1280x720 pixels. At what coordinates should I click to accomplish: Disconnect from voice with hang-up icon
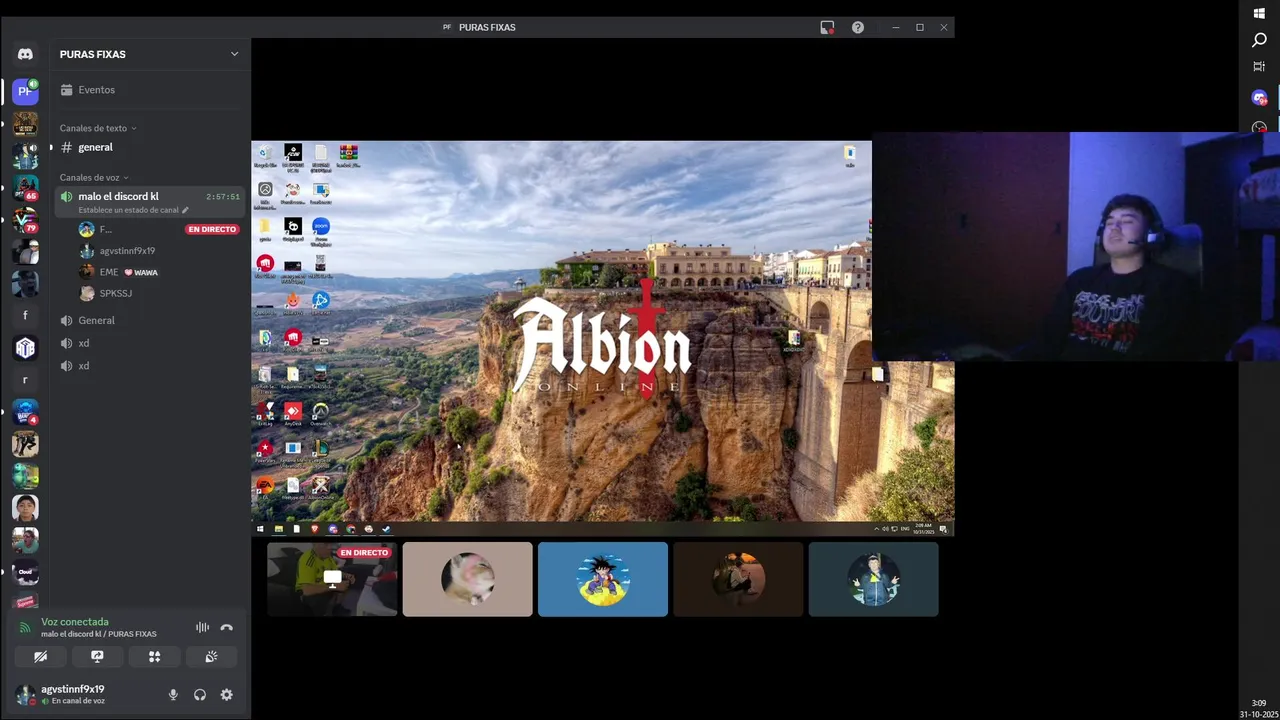227,627
